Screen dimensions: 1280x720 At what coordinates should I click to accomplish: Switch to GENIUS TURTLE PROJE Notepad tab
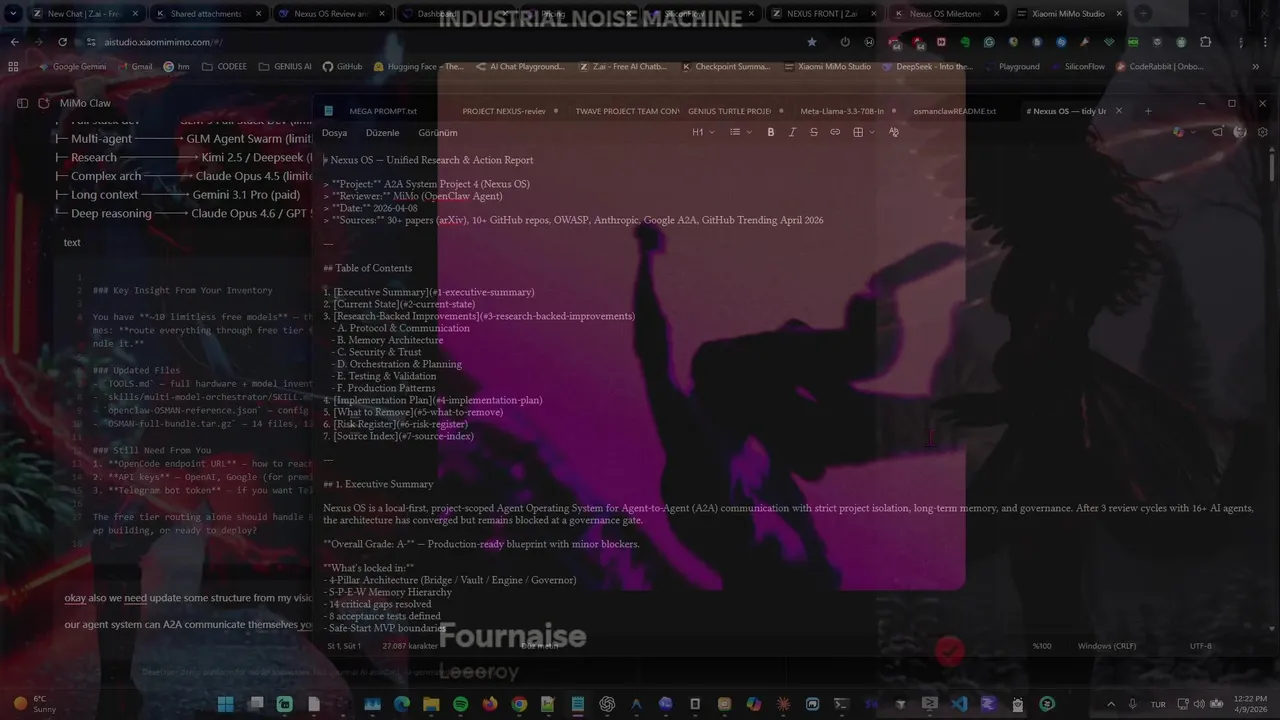tap(729, 111)
